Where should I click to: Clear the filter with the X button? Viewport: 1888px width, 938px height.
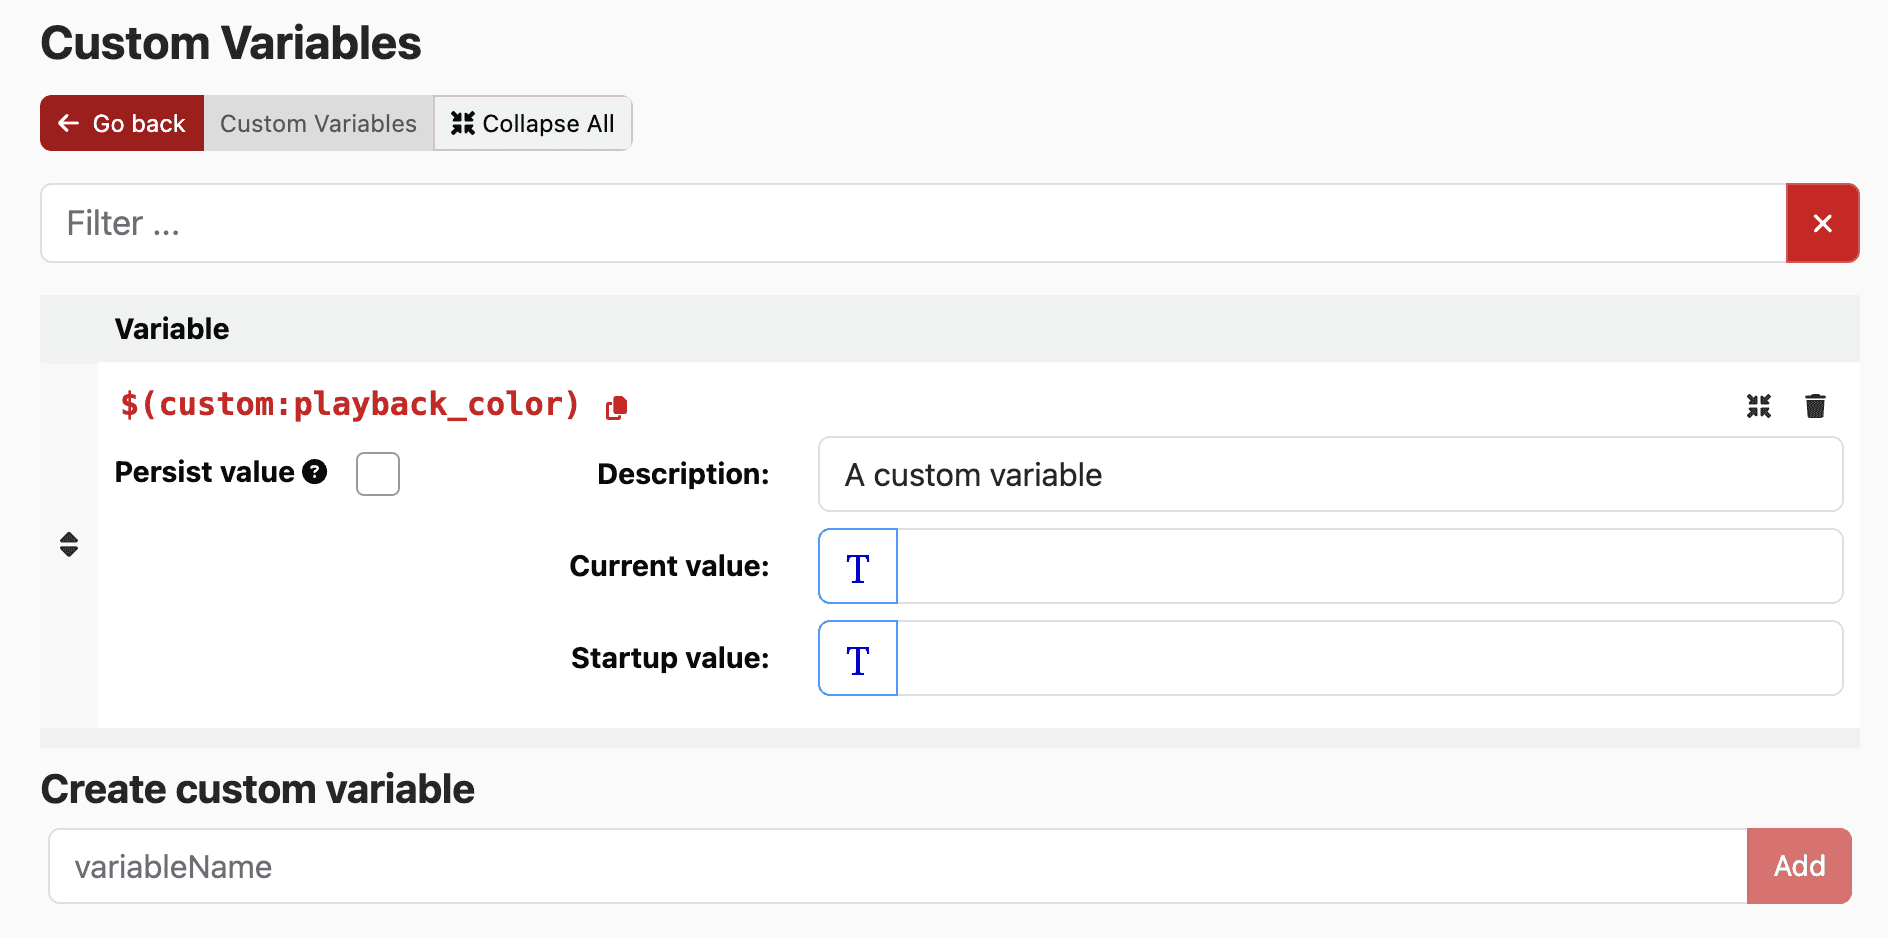coord(1822,223)
